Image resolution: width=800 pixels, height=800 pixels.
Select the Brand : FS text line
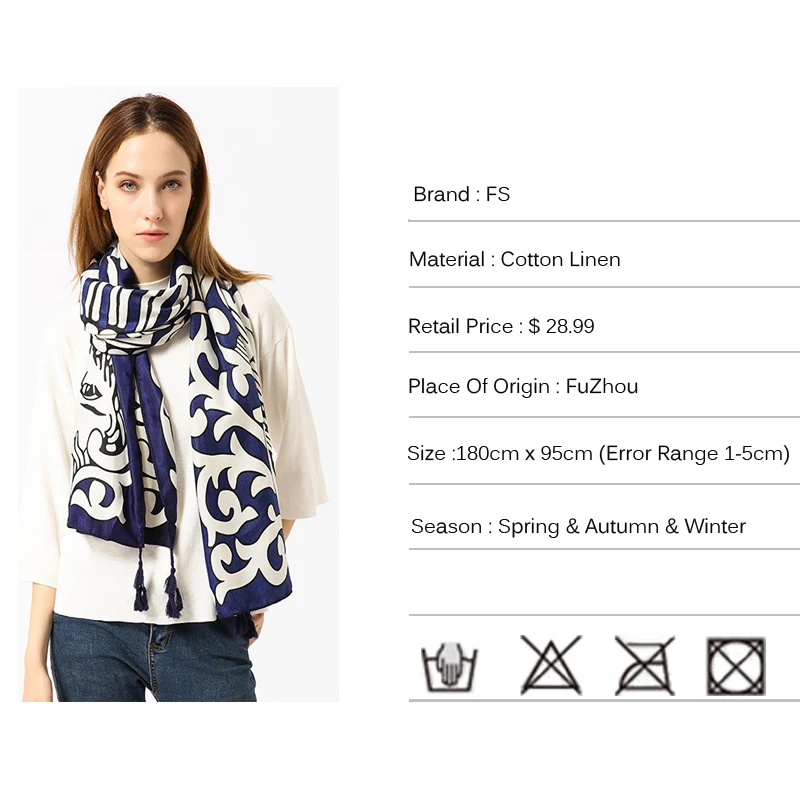coord(461,194)
